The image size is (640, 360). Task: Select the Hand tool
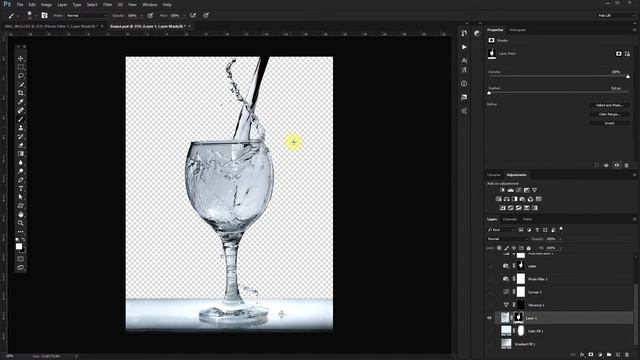(x=20, y=214)
